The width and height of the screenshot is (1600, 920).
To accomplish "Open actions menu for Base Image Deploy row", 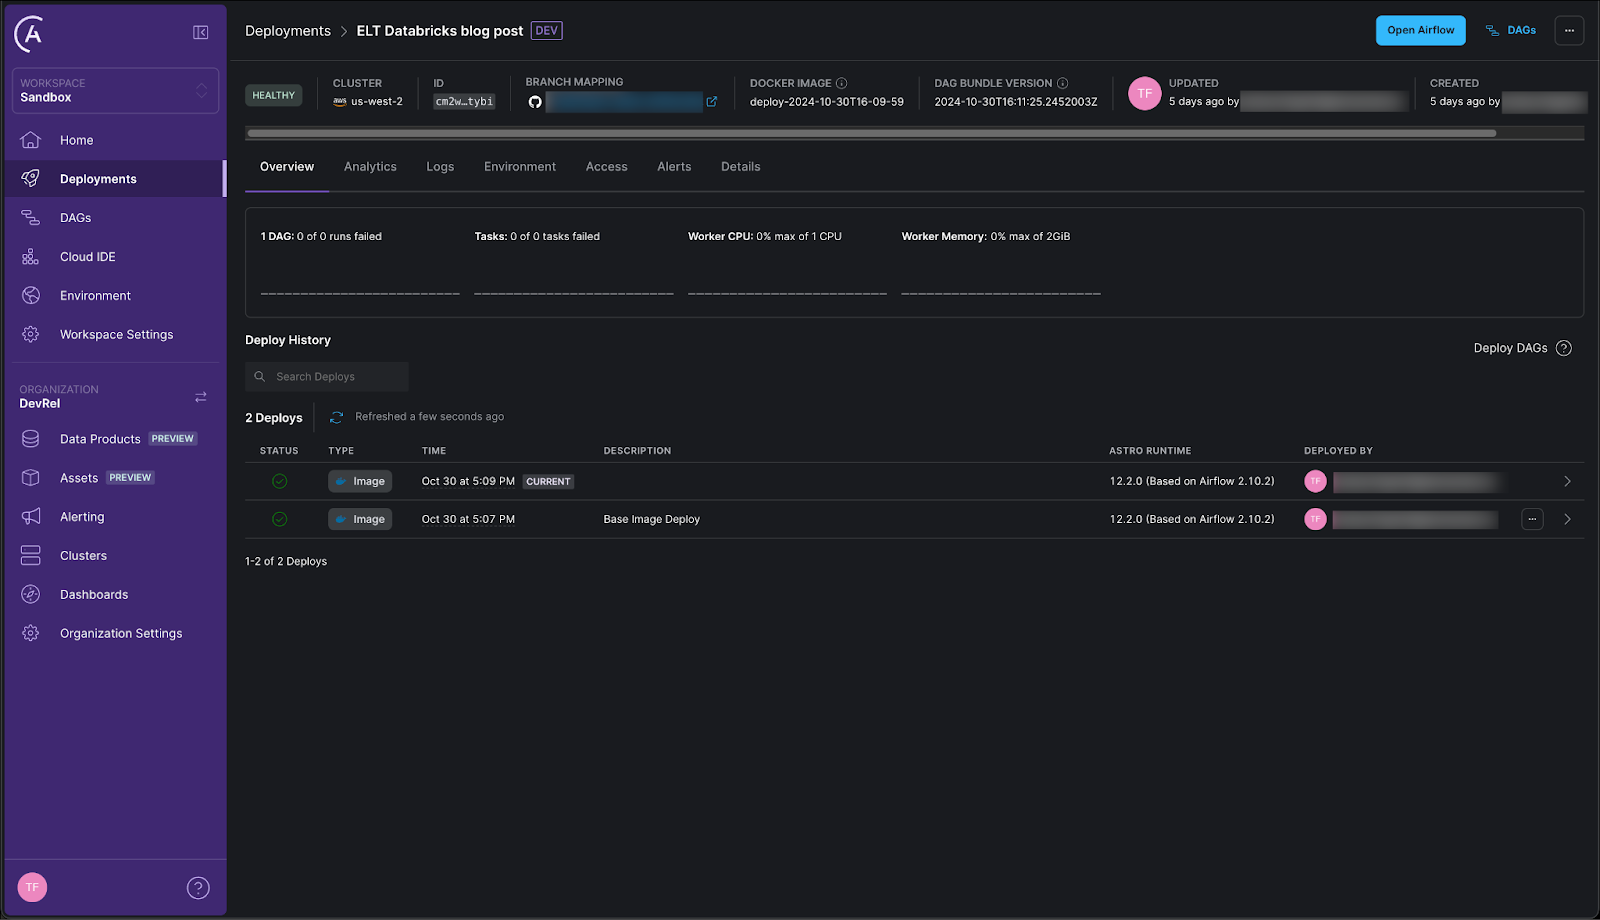I will tap(1532, 519).
